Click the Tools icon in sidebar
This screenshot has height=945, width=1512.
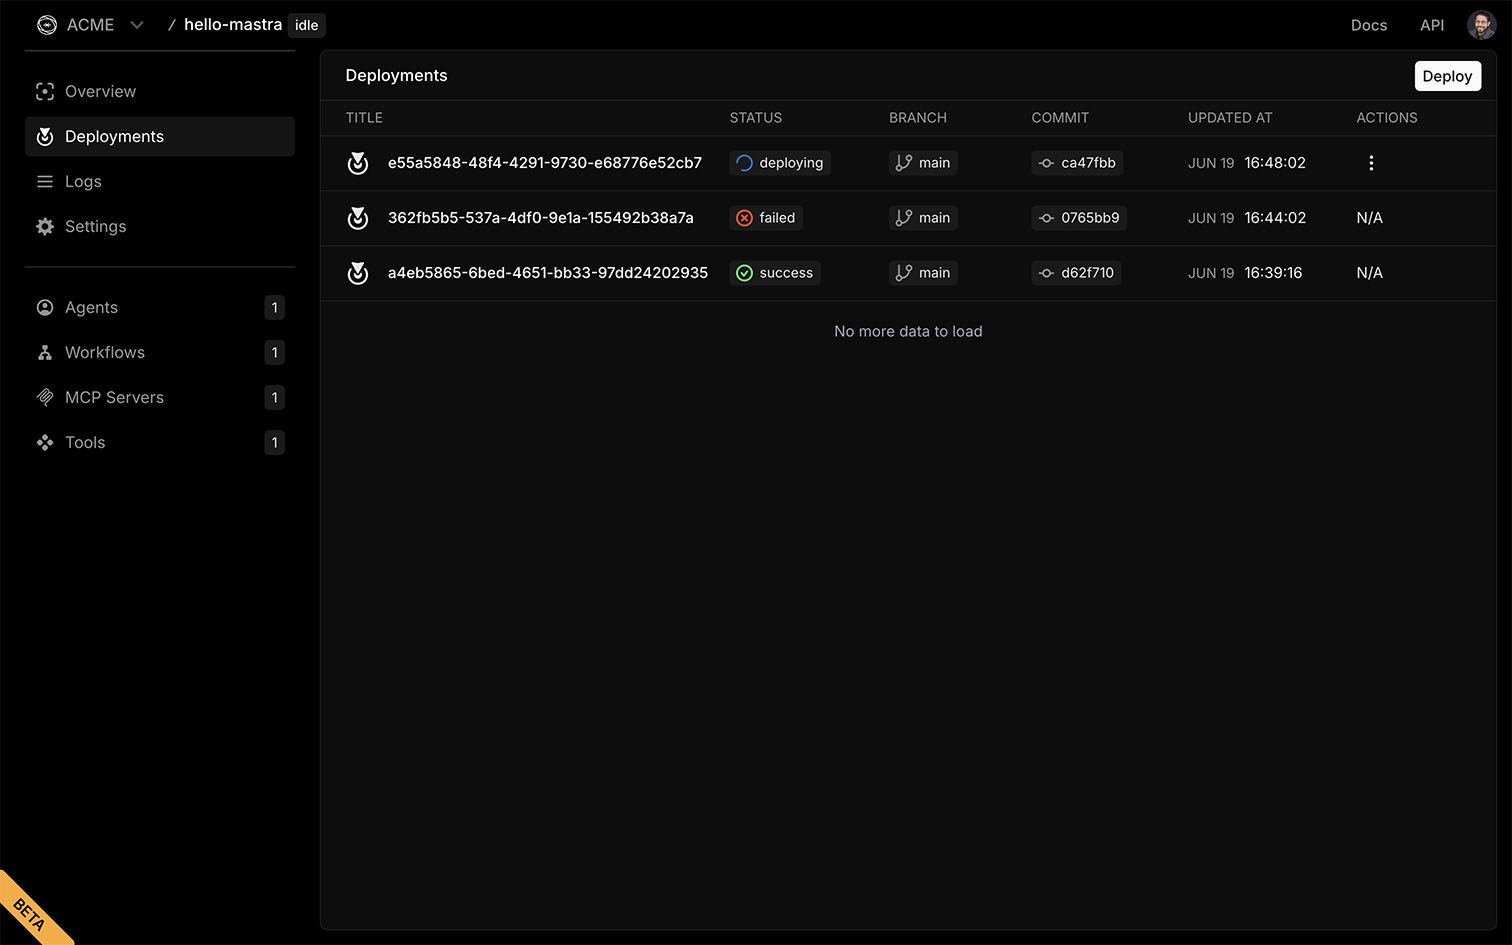45,443
